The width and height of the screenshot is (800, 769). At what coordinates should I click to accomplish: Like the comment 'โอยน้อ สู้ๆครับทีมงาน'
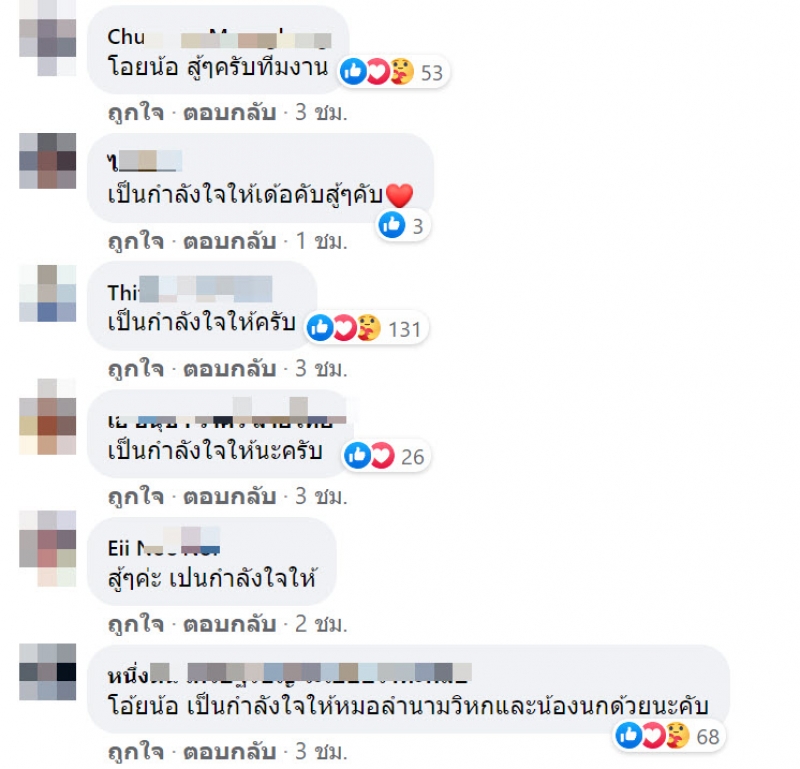(x=136, y=113)
